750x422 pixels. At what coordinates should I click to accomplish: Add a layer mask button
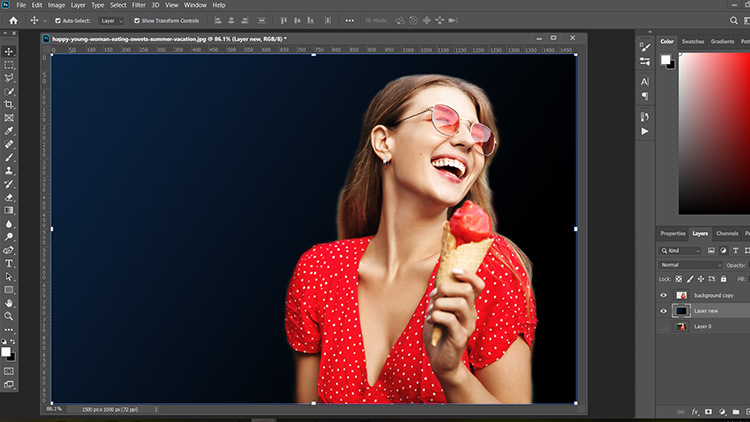(x=708, y=411)
